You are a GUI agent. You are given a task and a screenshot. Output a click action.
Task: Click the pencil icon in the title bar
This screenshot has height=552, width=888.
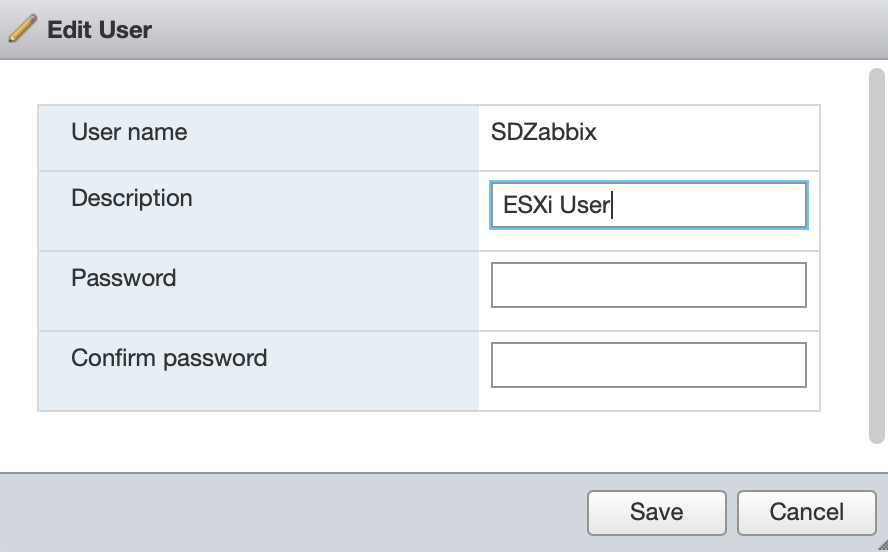click(22, 29)
